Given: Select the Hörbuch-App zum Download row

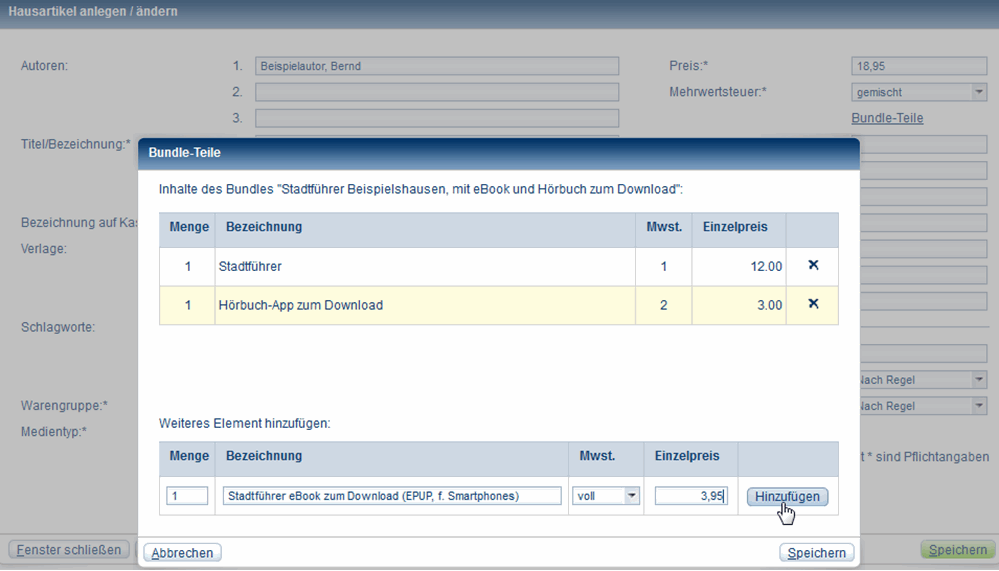Looking at the screenshot, I should click(424, 305).
